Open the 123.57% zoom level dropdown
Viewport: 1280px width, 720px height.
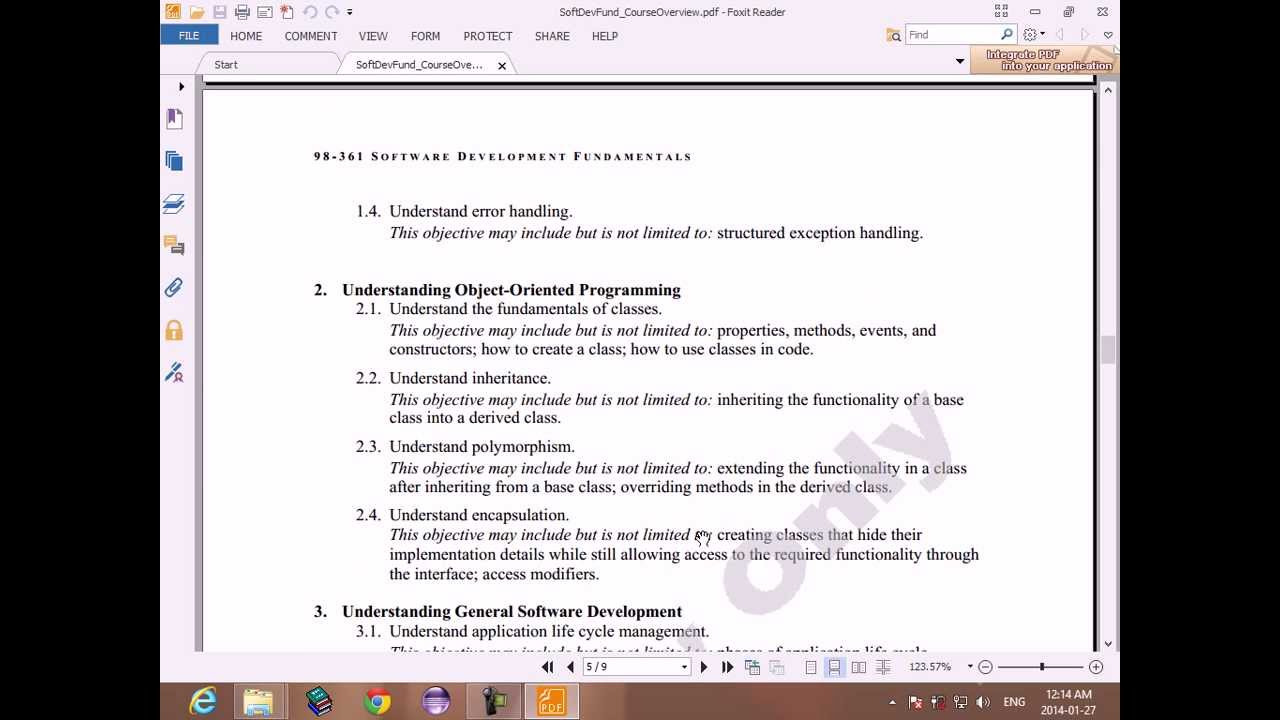pyautogui.click(x=970, y=667)
